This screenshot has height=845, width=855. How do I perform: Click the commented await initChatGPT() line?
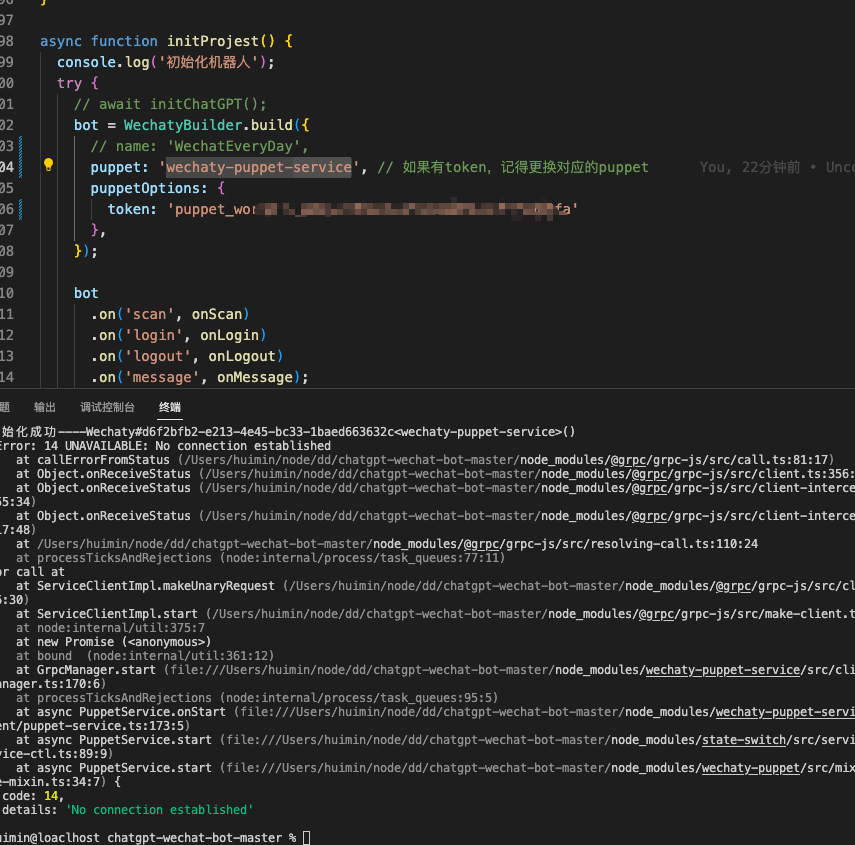point(170,104)
